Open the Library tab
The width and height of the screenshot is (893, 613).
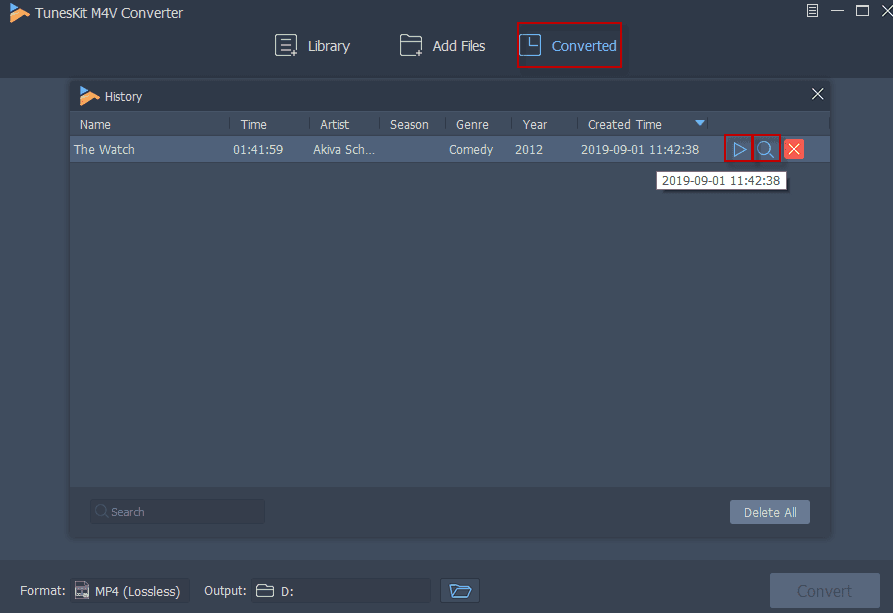click(312, 46)
